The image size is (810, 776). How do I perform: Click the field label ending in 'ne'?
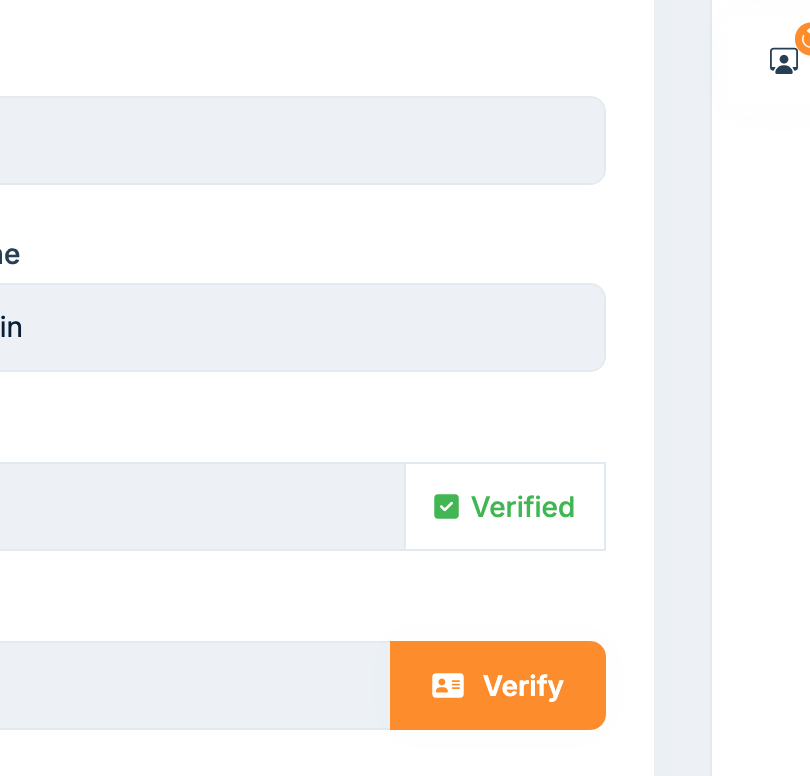pyautogui.click(x=10, y=255)
